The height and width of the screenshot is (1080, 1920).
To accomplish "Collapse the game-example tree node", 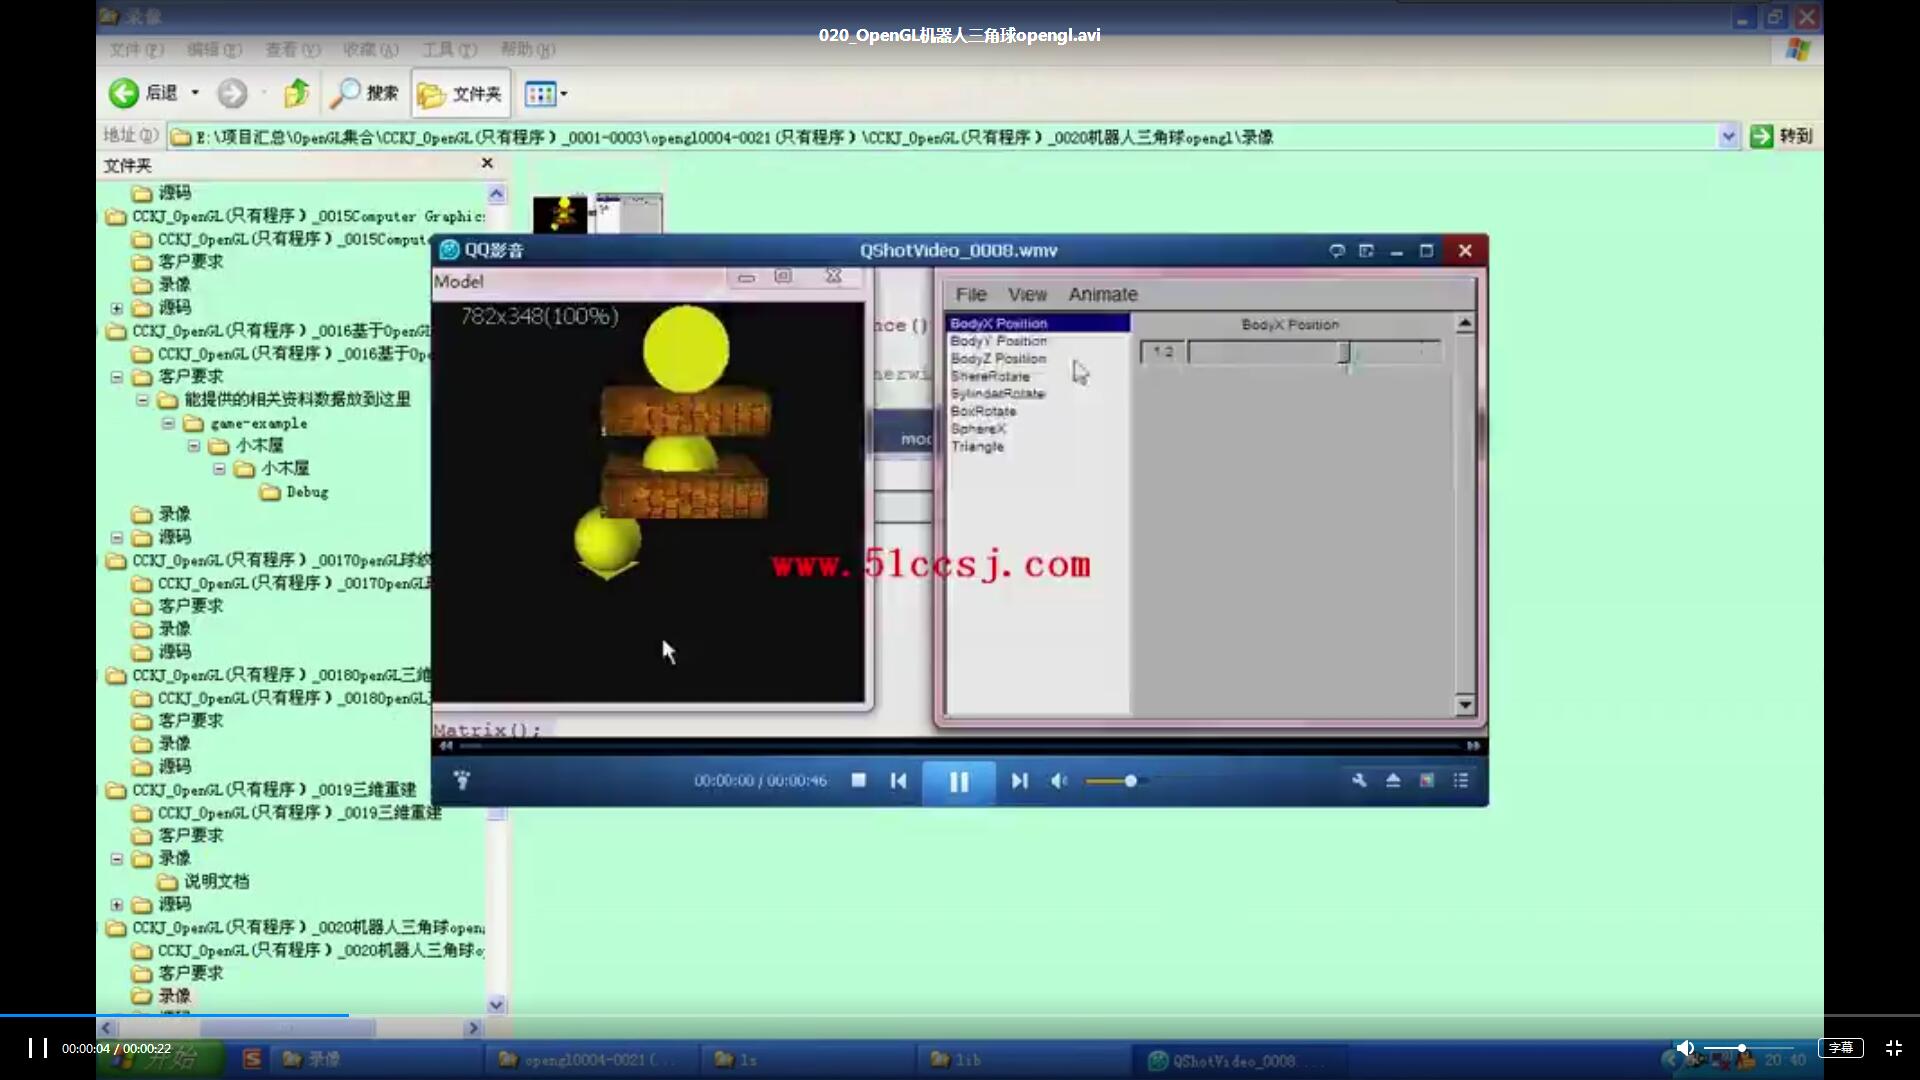I will point(168,423).
